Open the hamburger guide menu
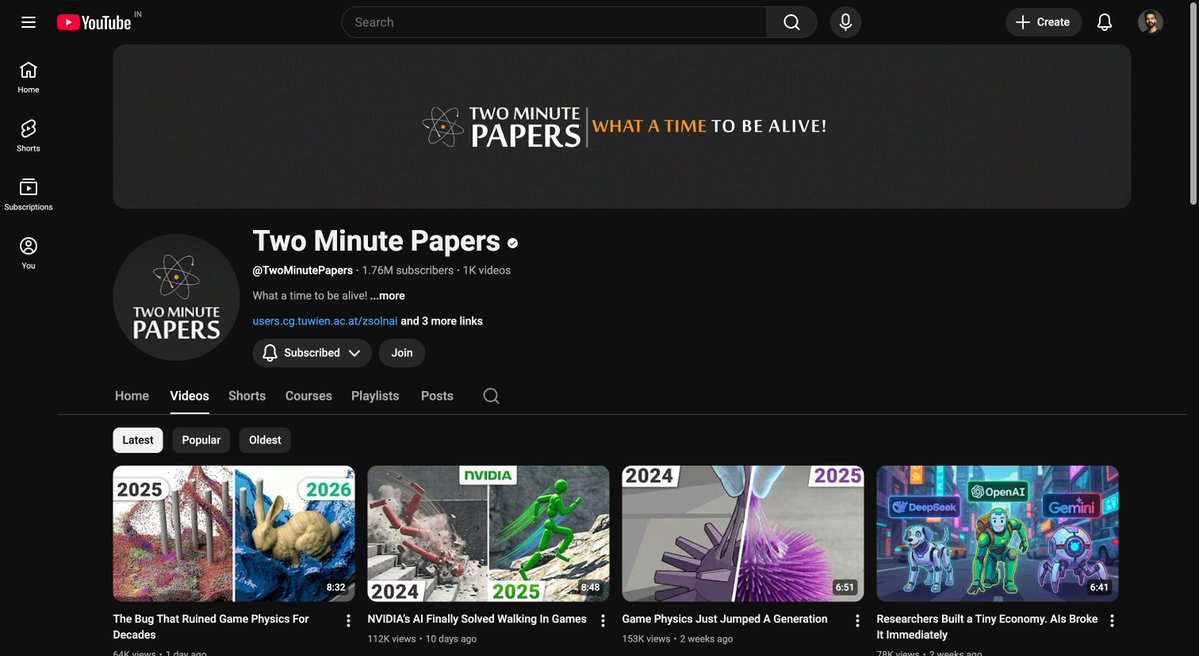The height and width of the screenshot is (656, 1199). point(28,22)
